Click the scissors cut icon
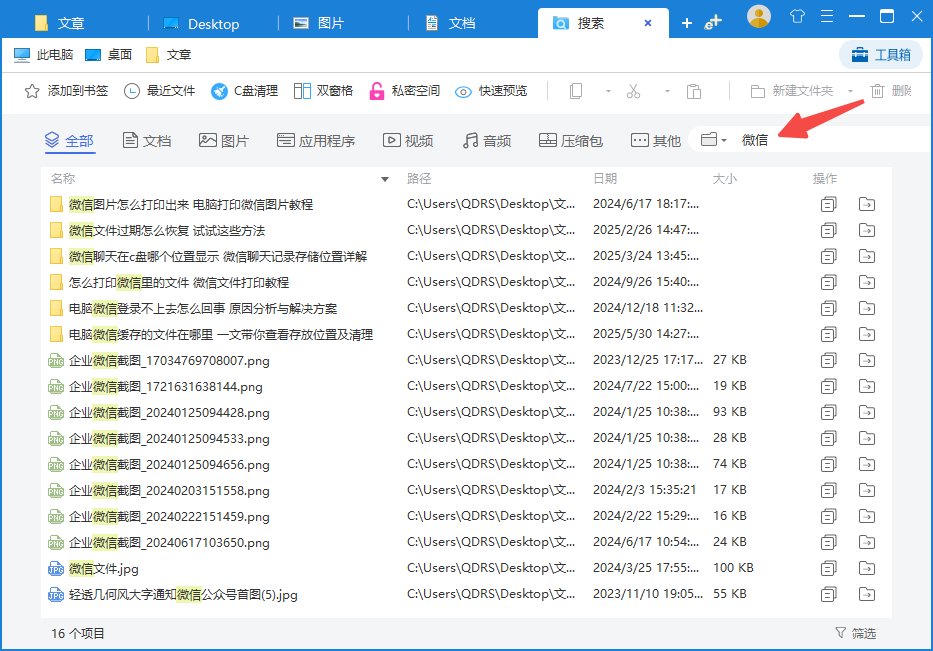 point(633,91)
